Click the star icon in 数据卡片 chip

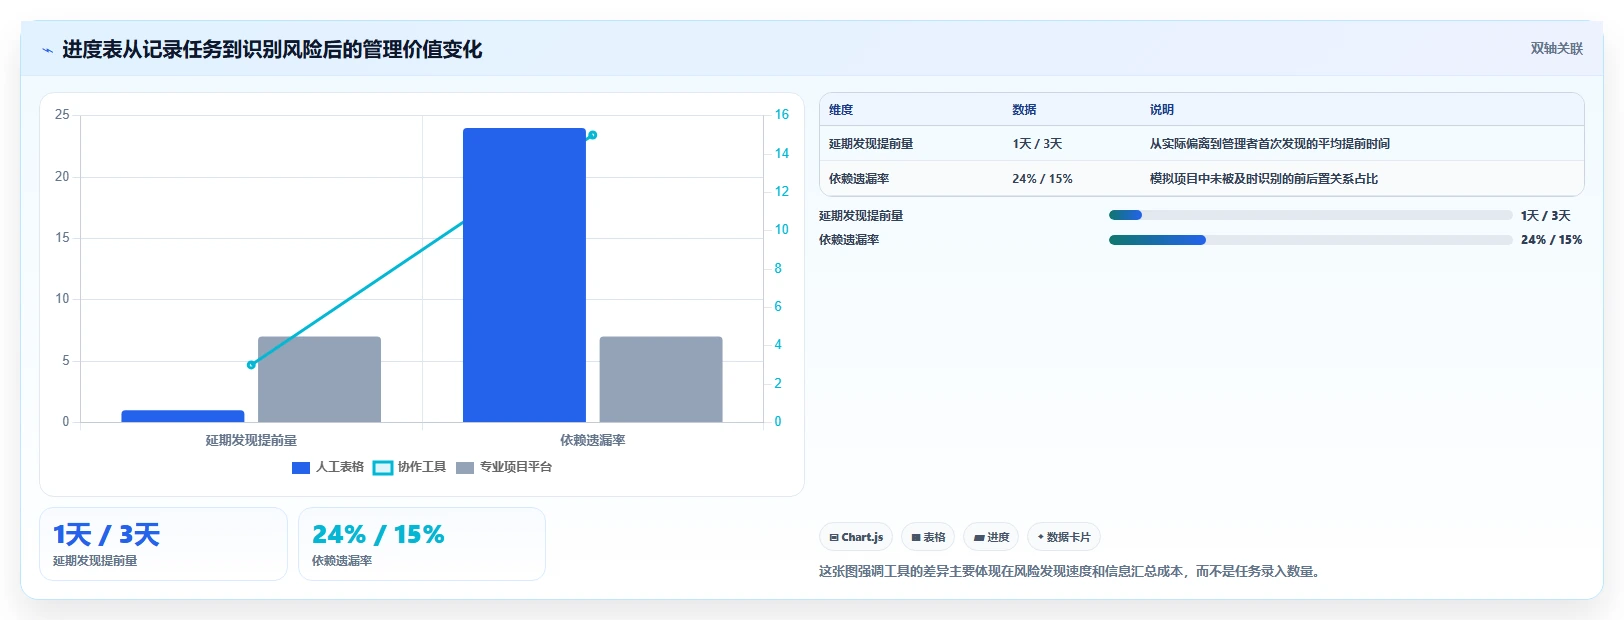point(1040,537)
